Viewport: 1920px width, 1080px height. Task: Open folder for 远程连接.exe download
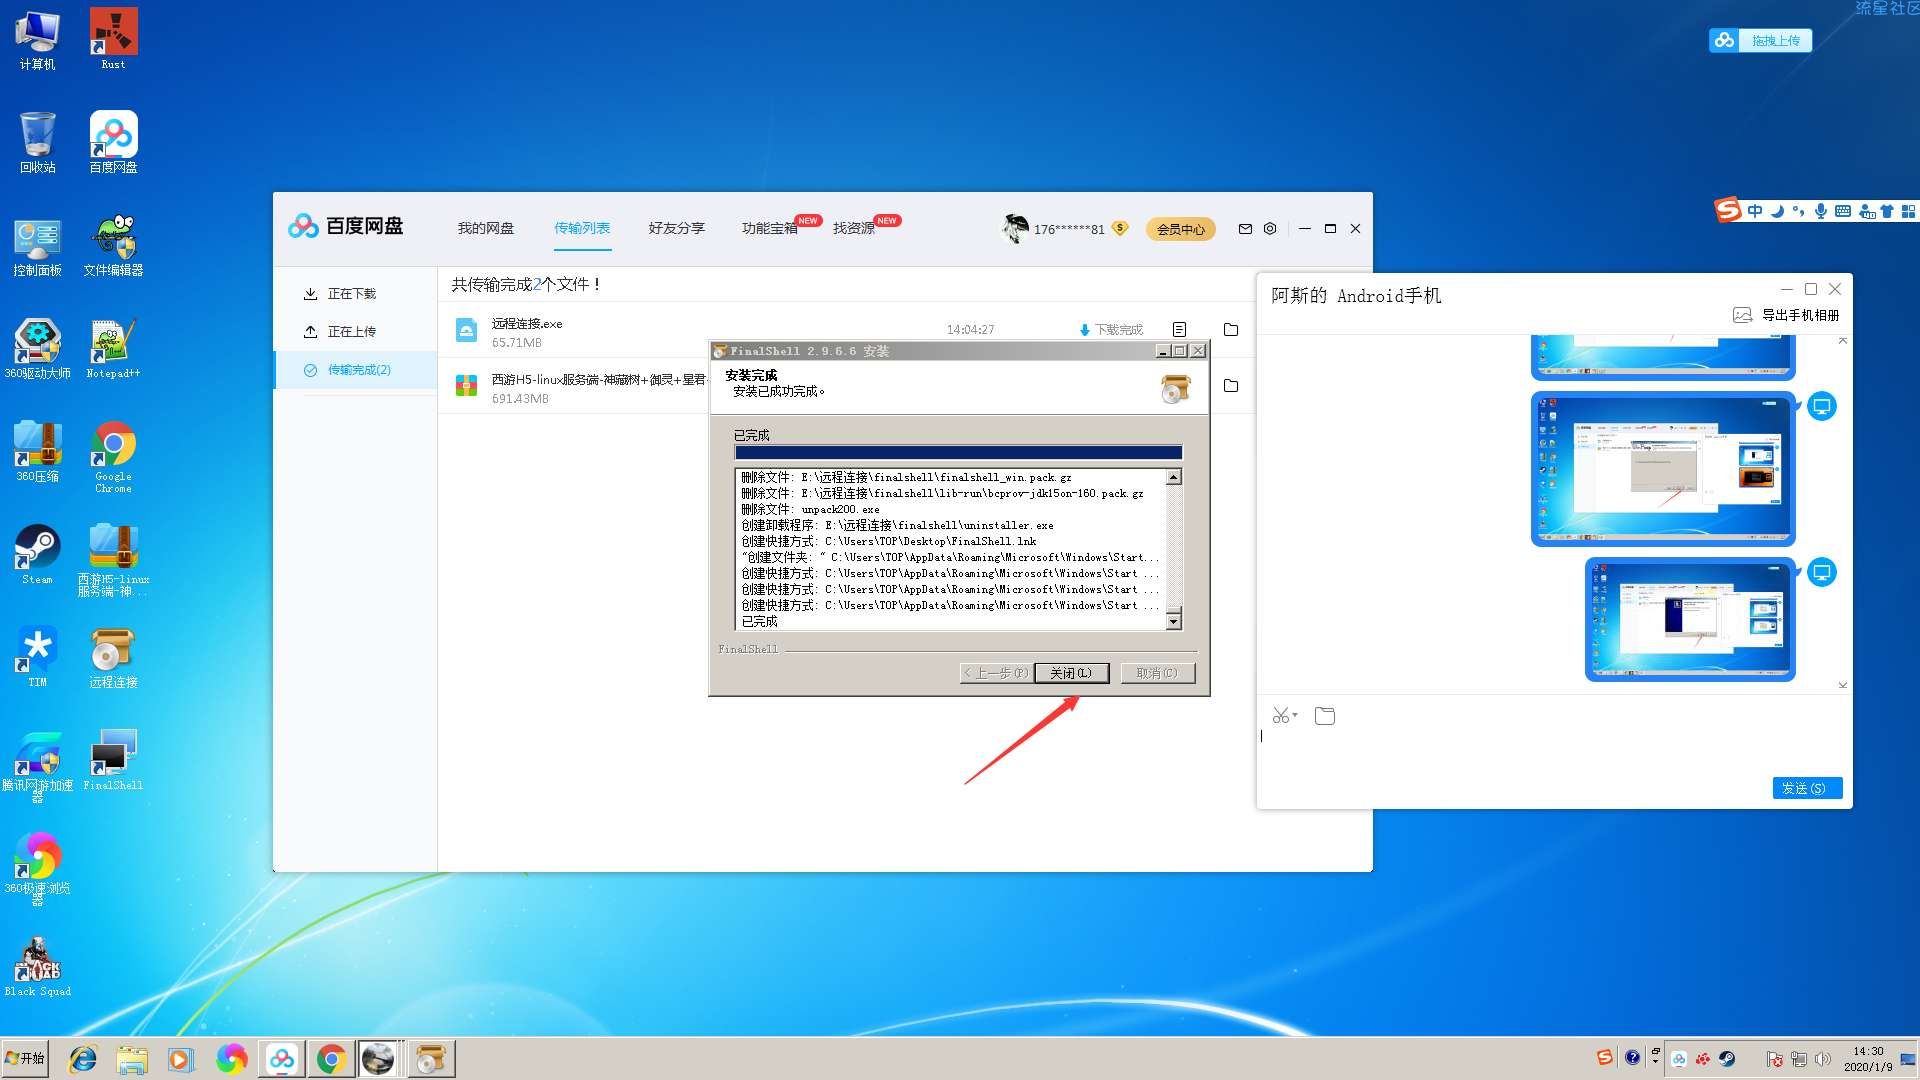(x=1231, y=330)
